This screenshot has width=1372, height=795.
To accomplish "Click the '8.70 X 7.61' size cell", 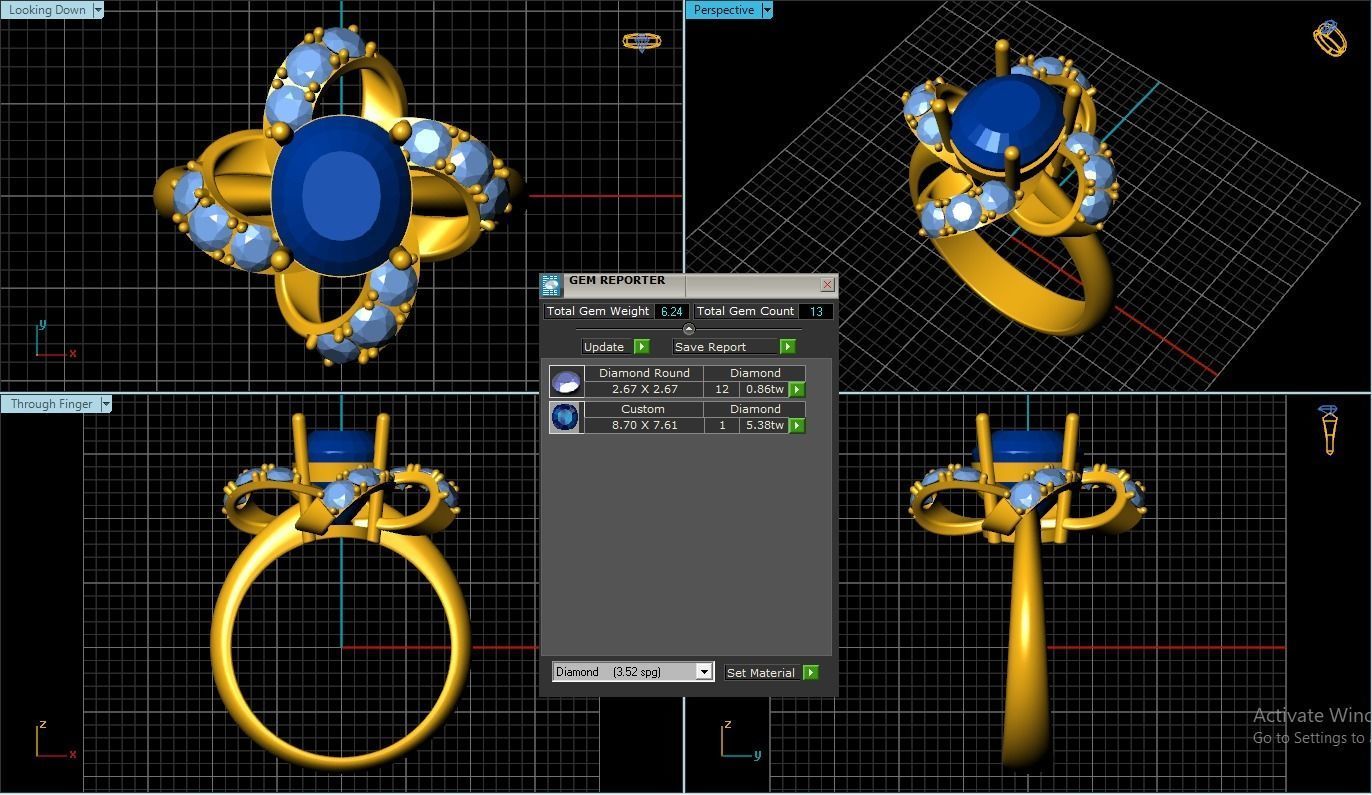I will click(x=644, y=425).
